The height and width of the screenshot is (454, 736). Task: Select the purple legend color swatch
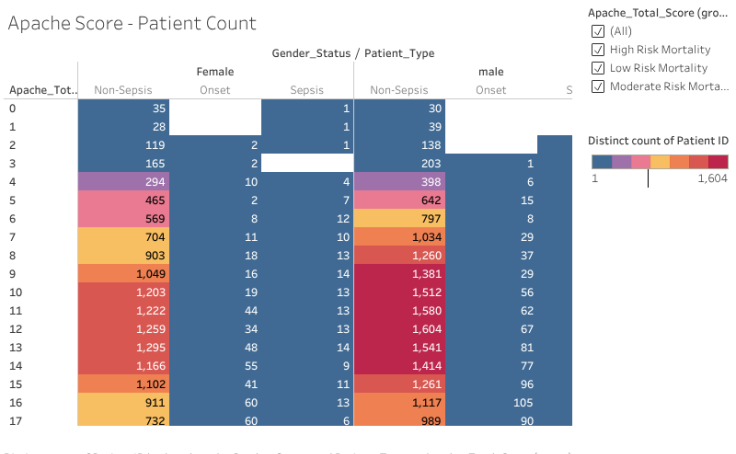click(621, 161)
